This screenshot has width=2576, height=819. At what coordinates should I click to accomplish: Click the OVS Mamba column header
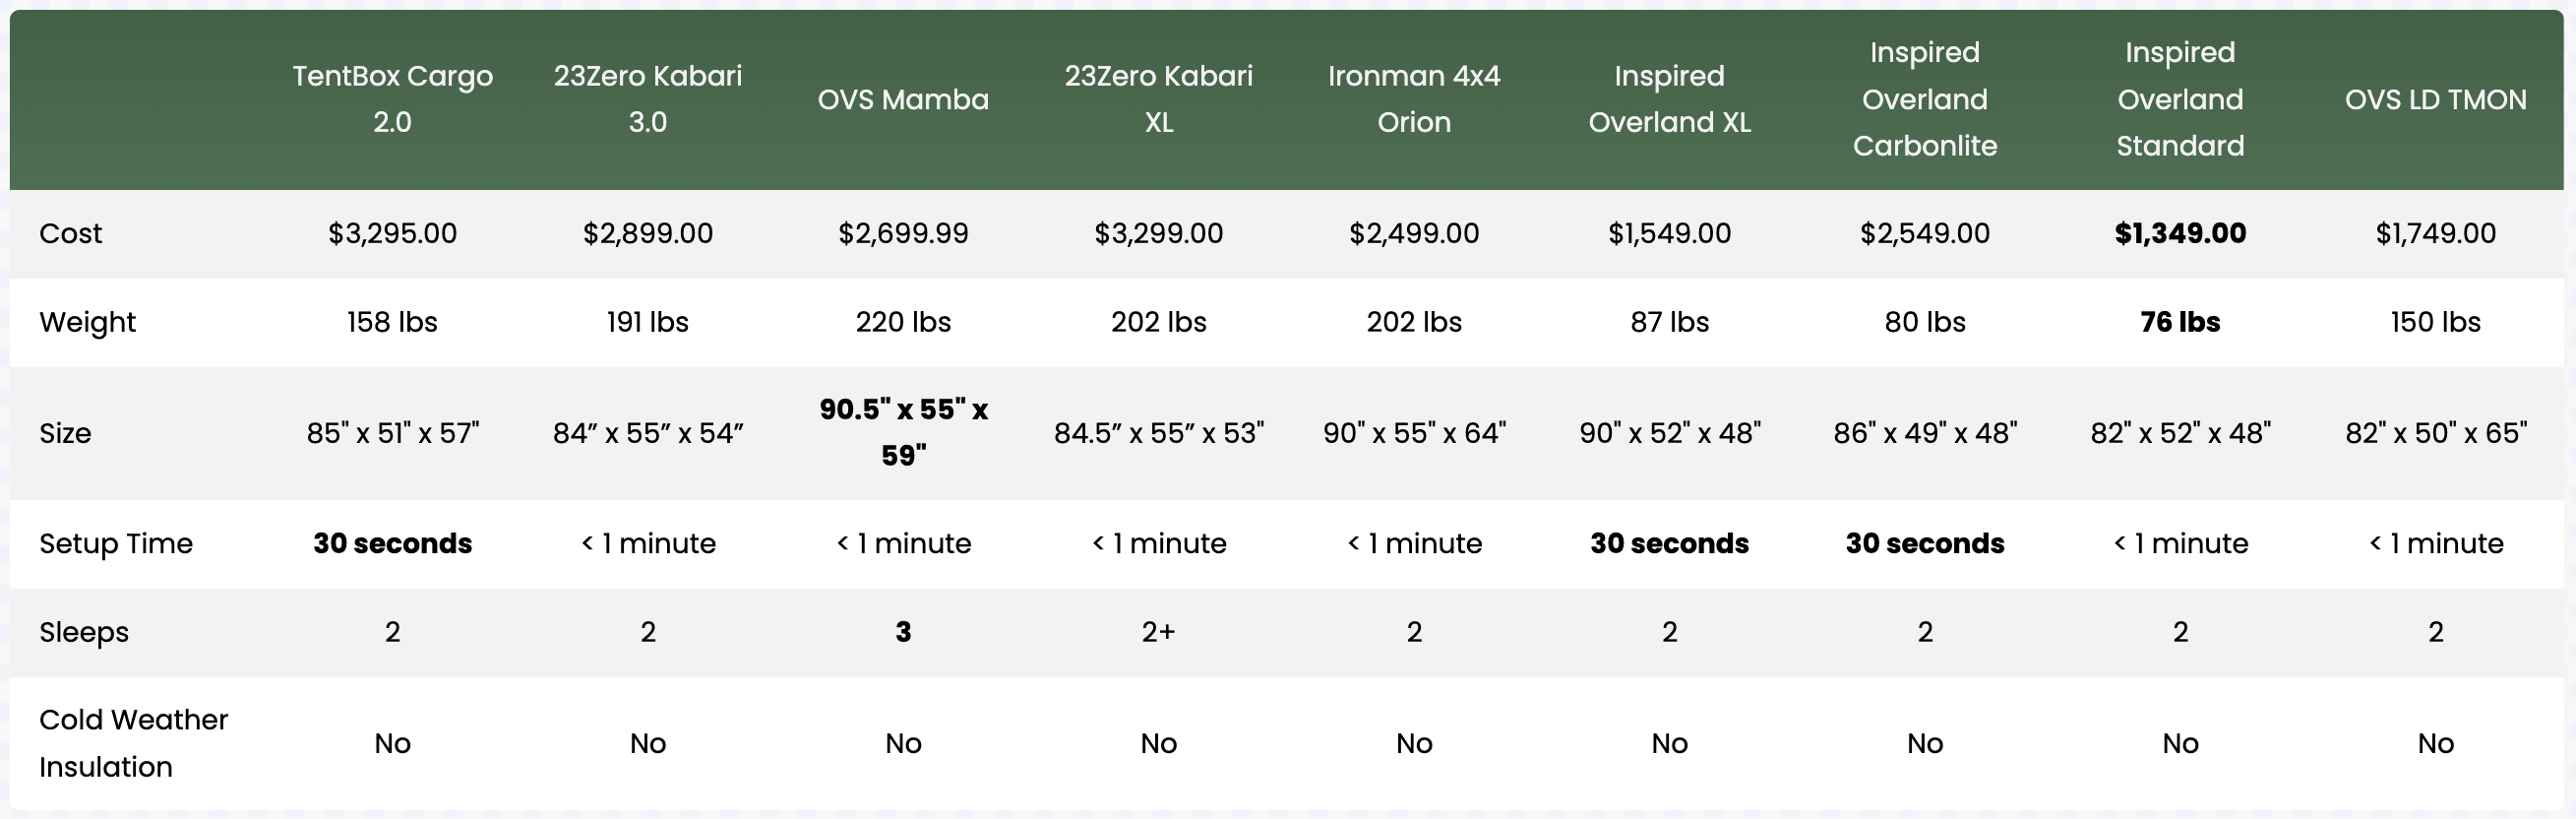[x=903, y=99]
